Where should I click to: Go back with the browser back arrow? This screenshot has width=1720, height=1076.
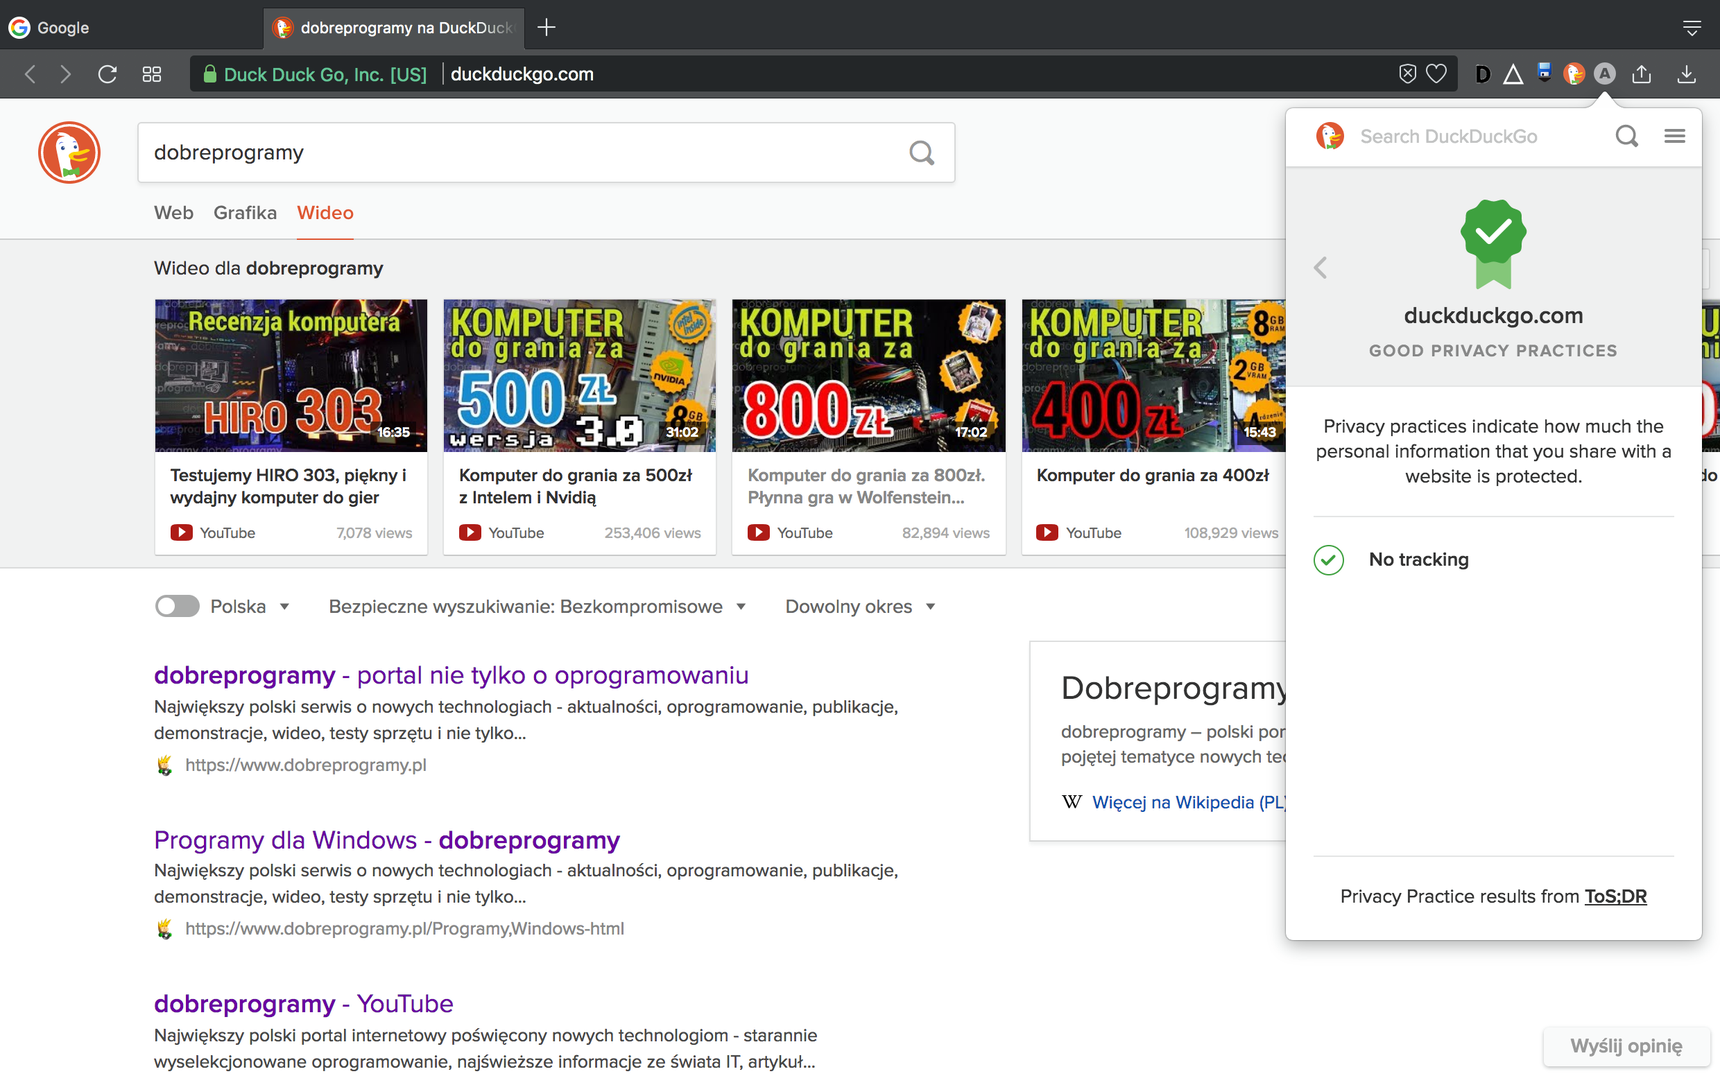click(x=30, y=74)
